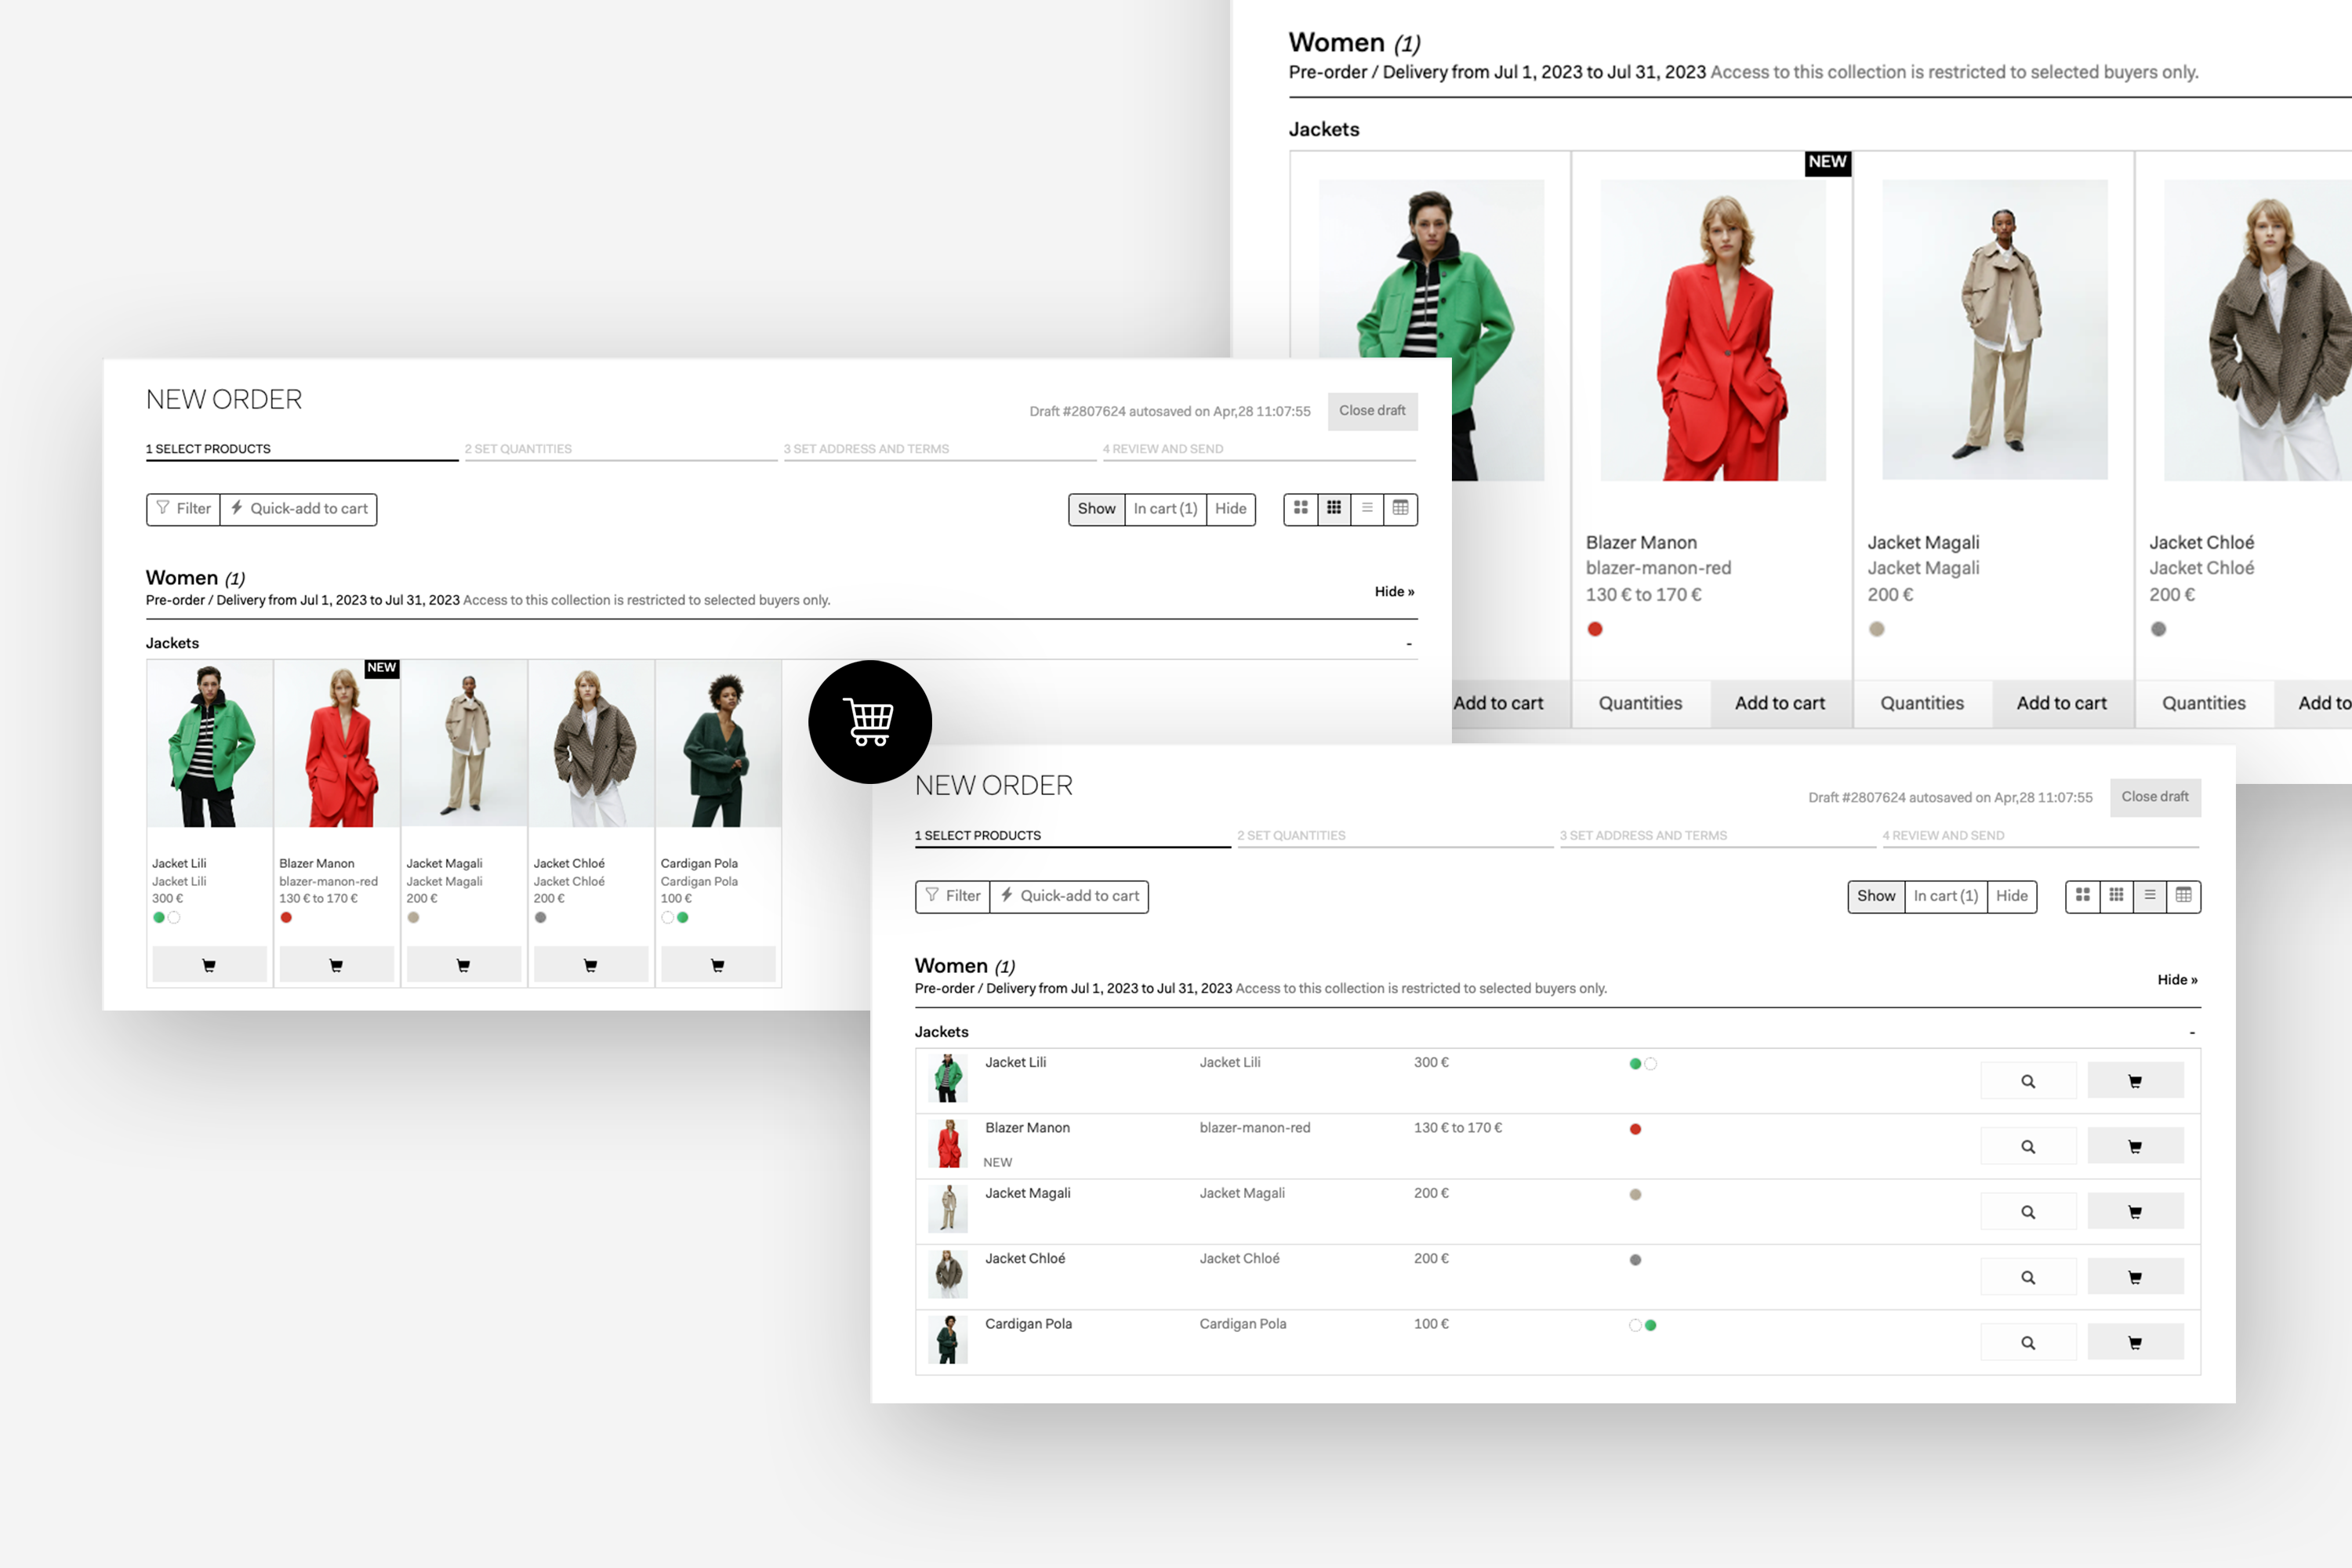Open magnifier for Blazer Manon list row

[x=2028, y=1146]
